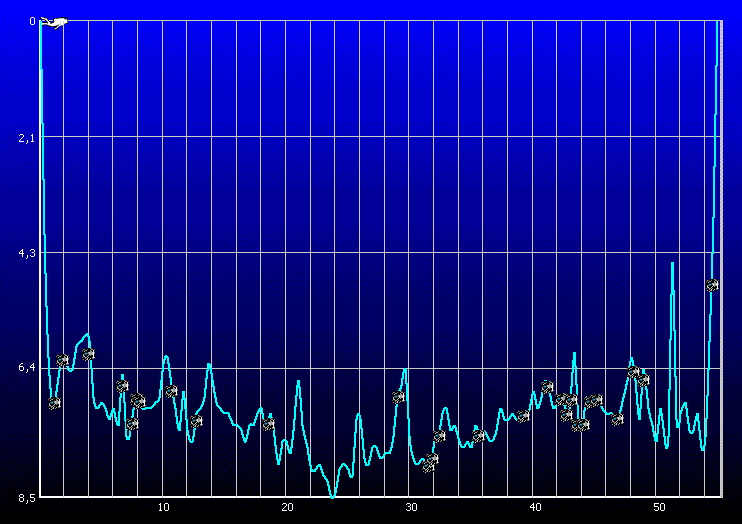This screenshot has height=524, width=742.
Task: Click the camera icon at minute 29 below the peak
Action: pyautogui.click(x=399, y=397)
